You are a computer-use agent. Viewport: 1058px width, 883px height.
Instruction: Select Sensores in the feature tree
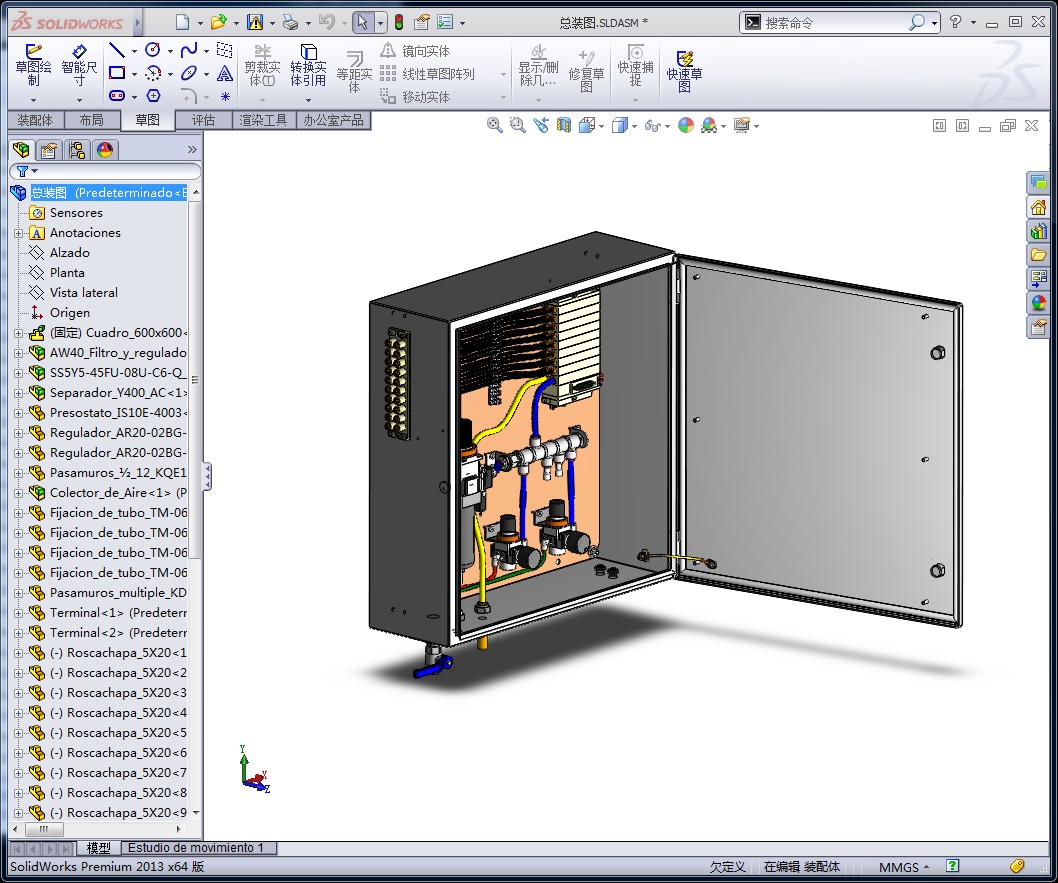click(76, 212)
